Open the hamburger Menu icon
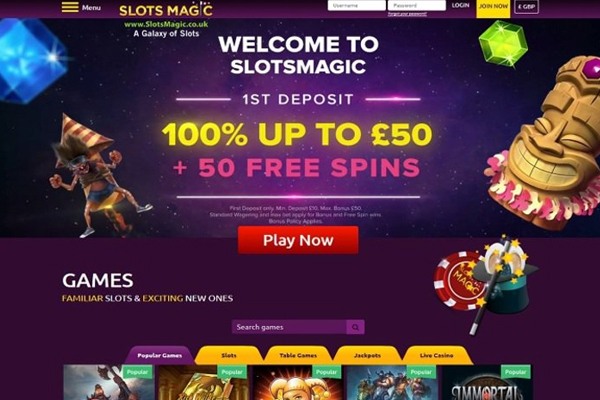Screen dimensions: 600x400 coord(70,7)
